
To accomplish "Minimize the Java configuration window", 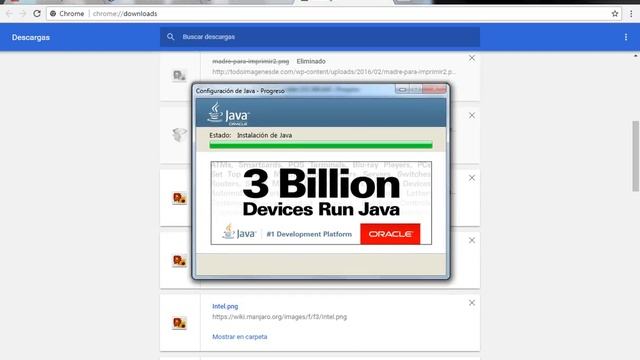I will (x=402, y=89).
